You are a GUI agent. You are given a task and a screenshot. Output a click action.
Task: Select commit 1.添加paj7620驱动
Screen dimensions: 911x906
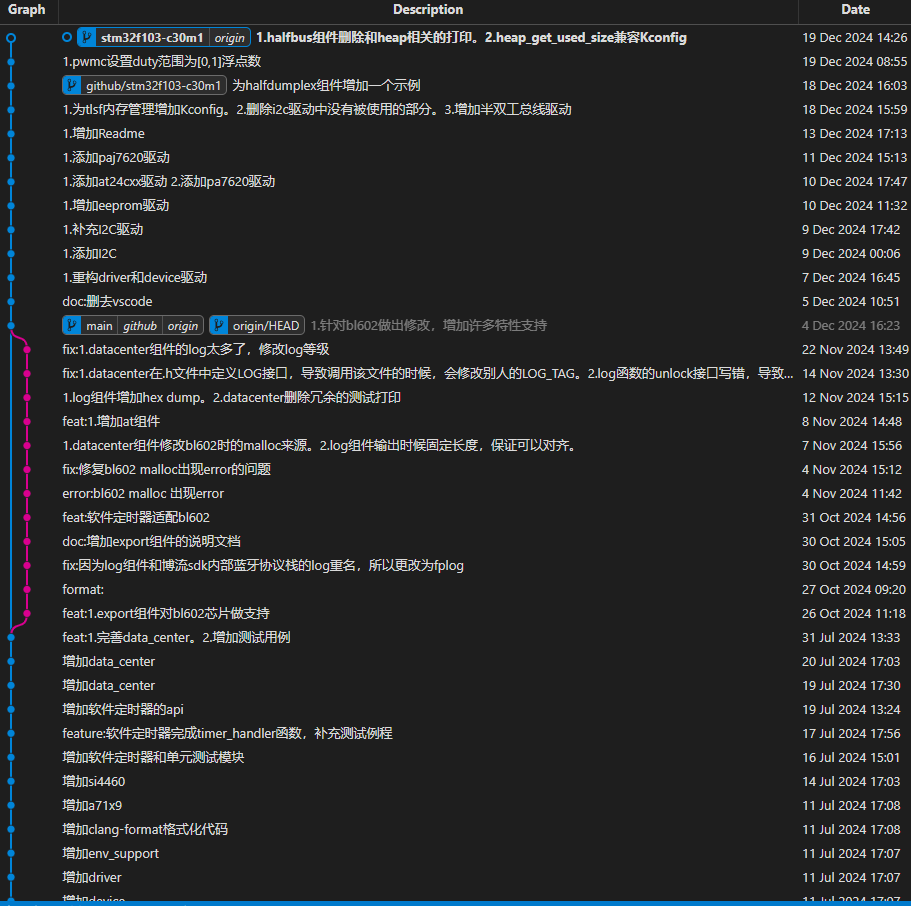(116, 157)
